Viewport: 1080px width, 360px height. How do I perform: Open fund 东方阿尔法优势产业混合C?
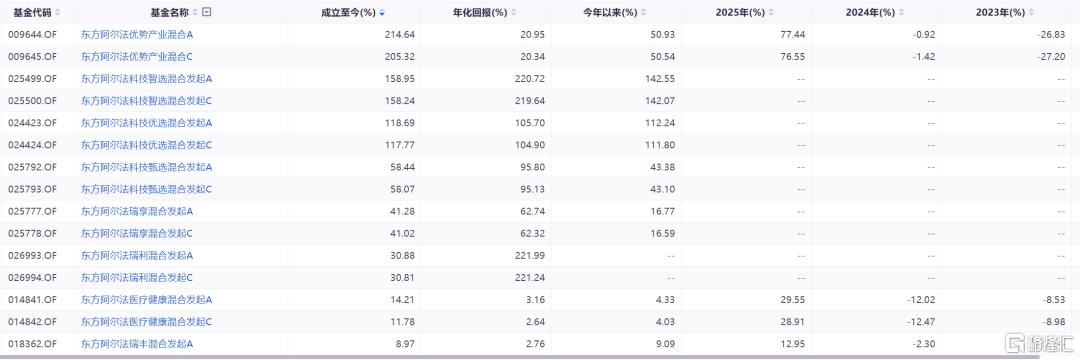(137, 56)
